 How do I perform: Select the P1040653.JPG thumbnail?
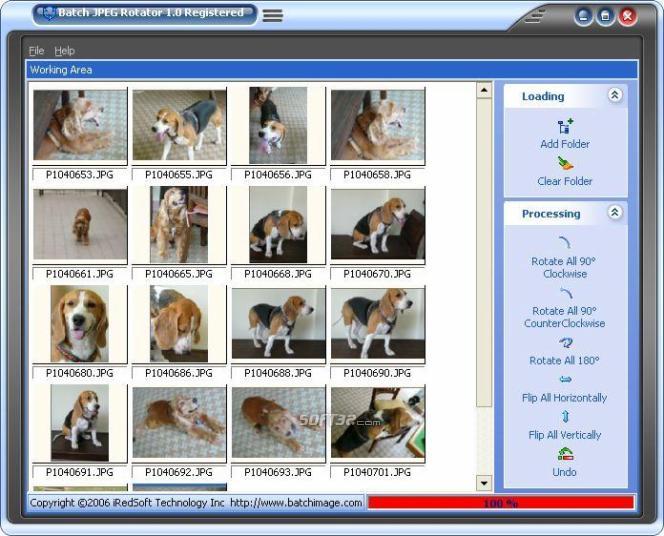point(80,126)
